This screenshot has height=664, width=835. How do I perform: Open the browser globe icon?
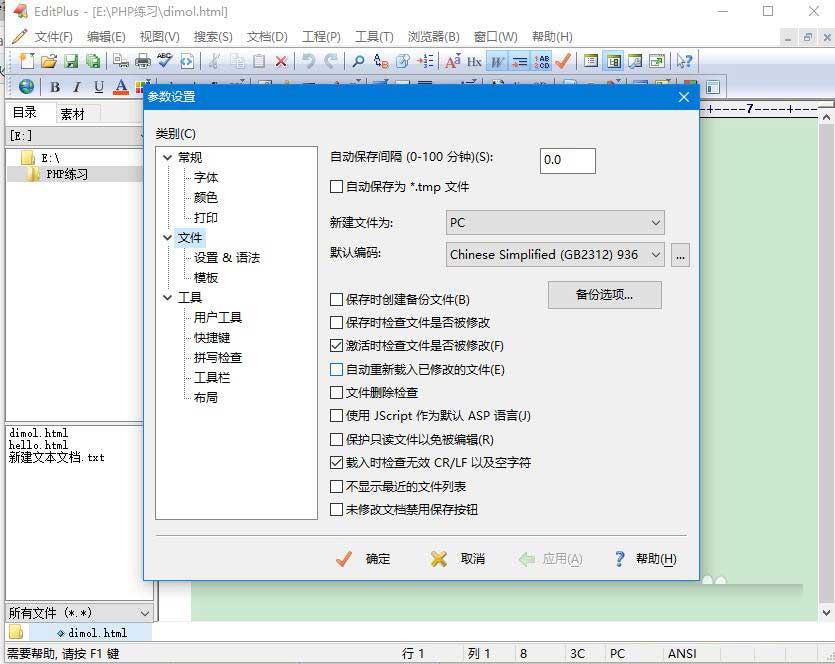[x=27, y=87]
